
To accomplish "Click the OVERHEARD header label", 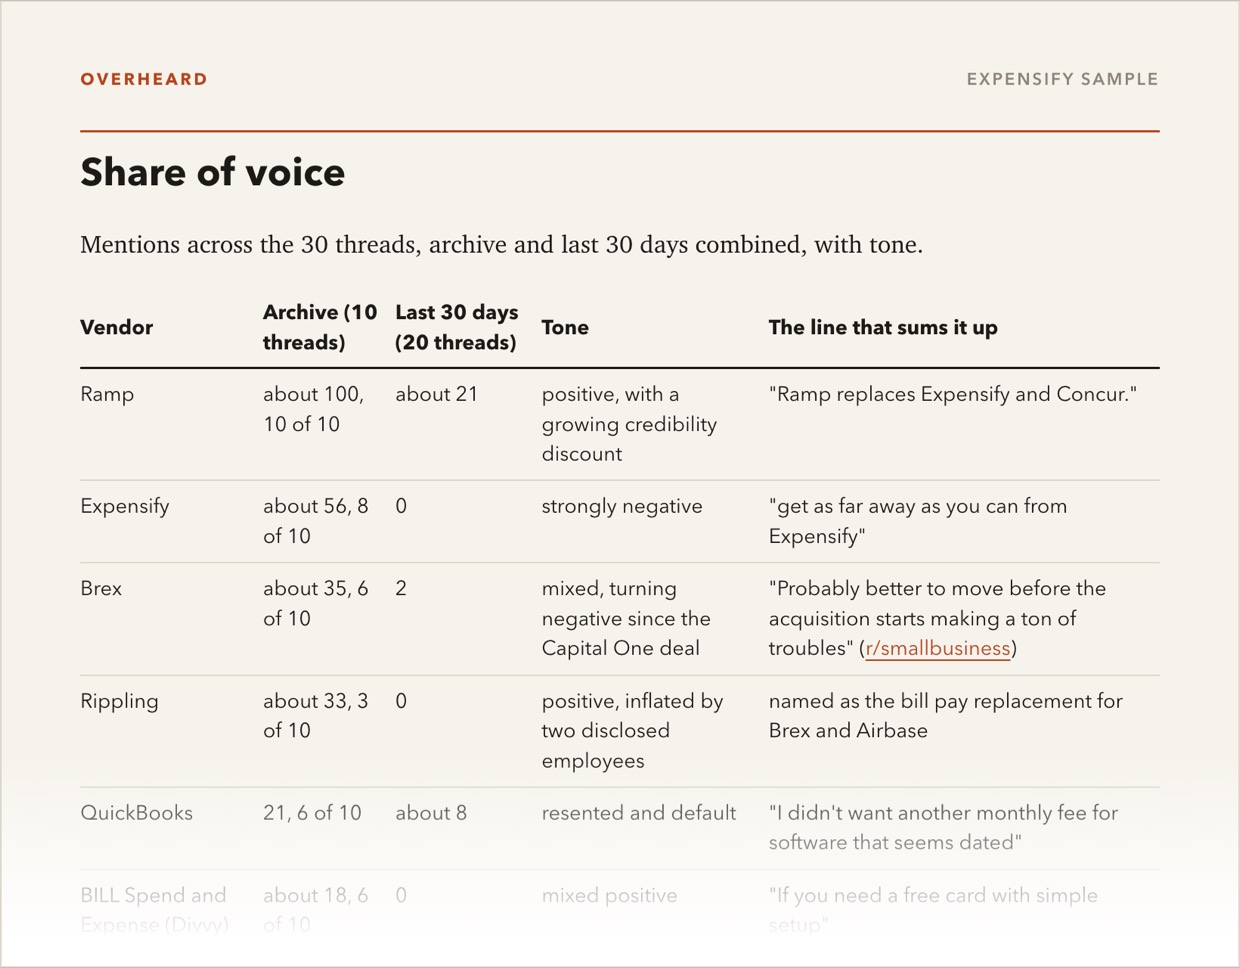I will point(144,79).
